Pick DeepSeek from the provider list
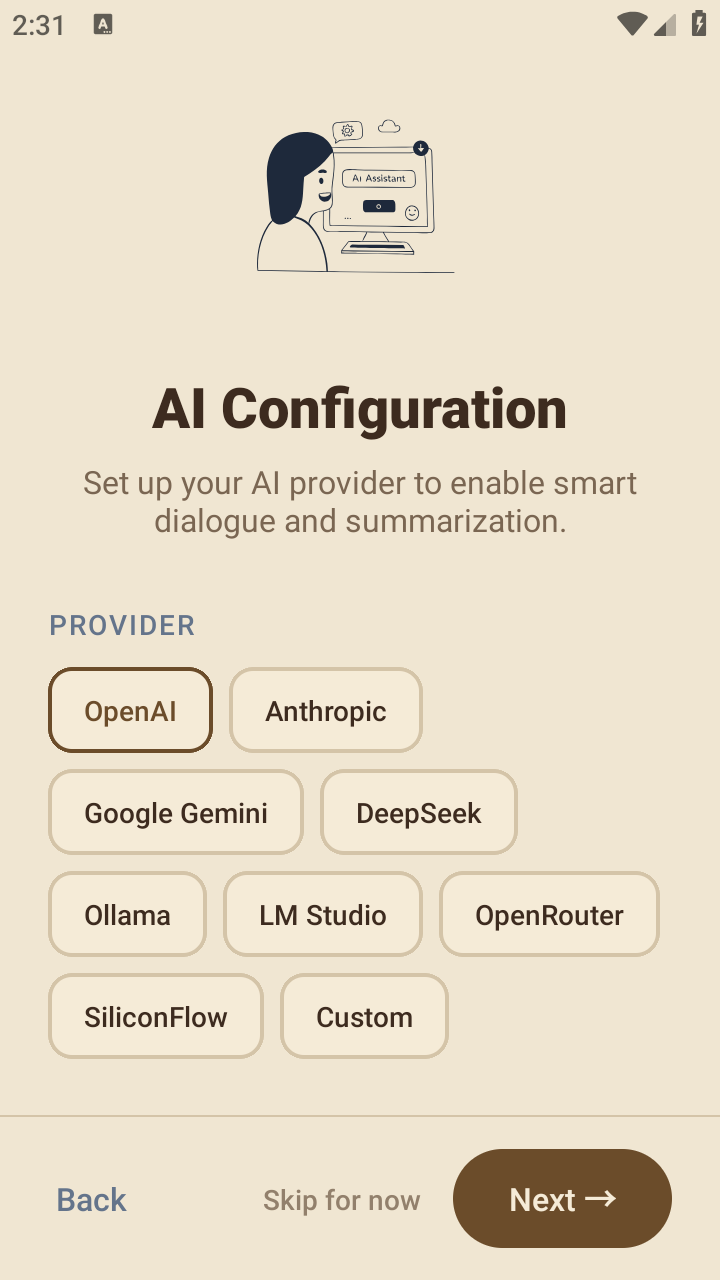Viewport: 720px width, 1280px height. coord(419,812)
